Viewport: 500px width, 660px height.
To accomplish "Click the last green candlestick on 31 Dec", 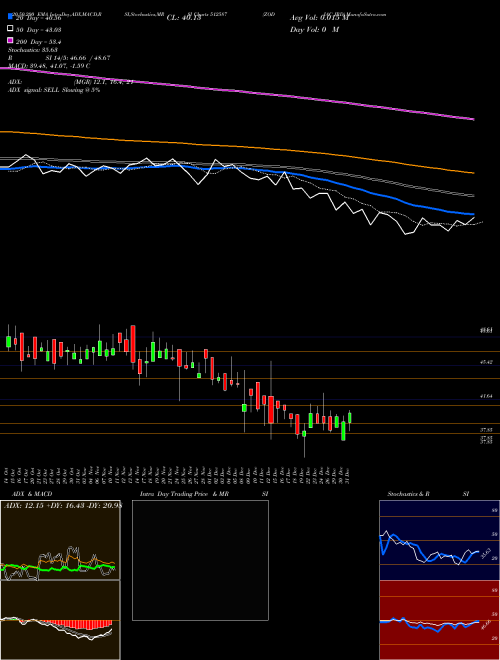I will coord(350,418).
